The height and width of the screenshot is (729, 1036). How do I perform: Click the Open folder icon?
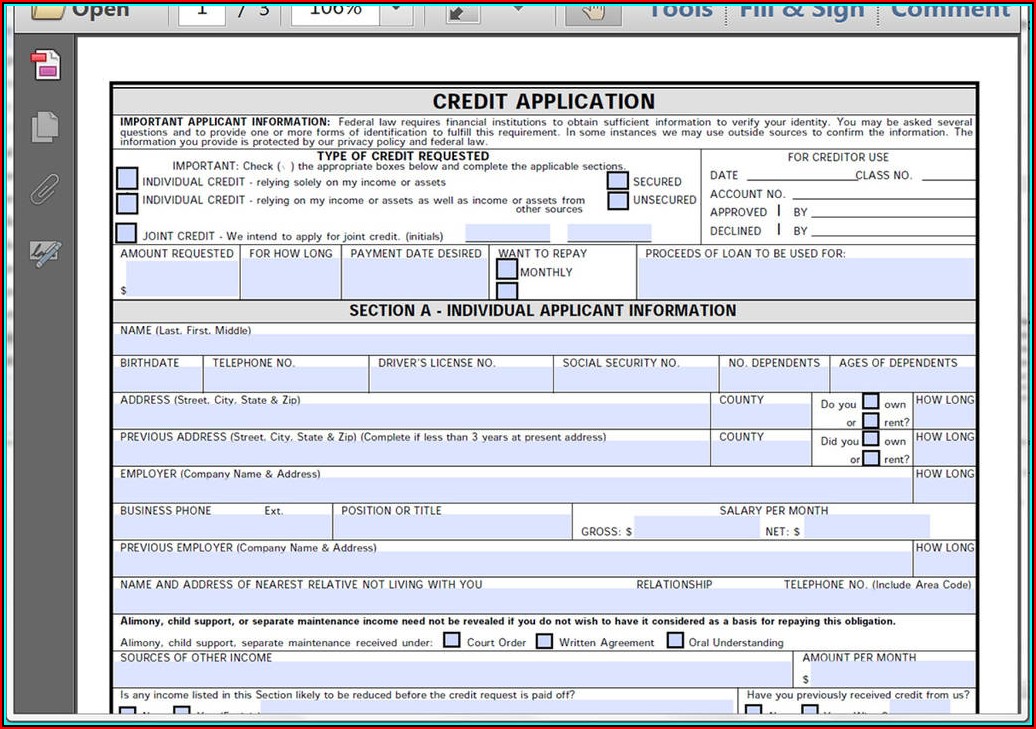(x=48, y=10)
